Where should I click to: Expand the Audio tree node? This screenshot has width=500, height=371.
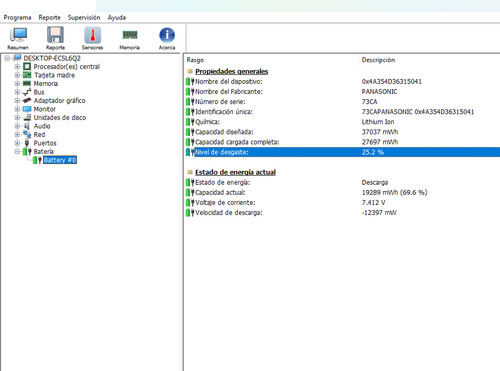tap(17, 126)
